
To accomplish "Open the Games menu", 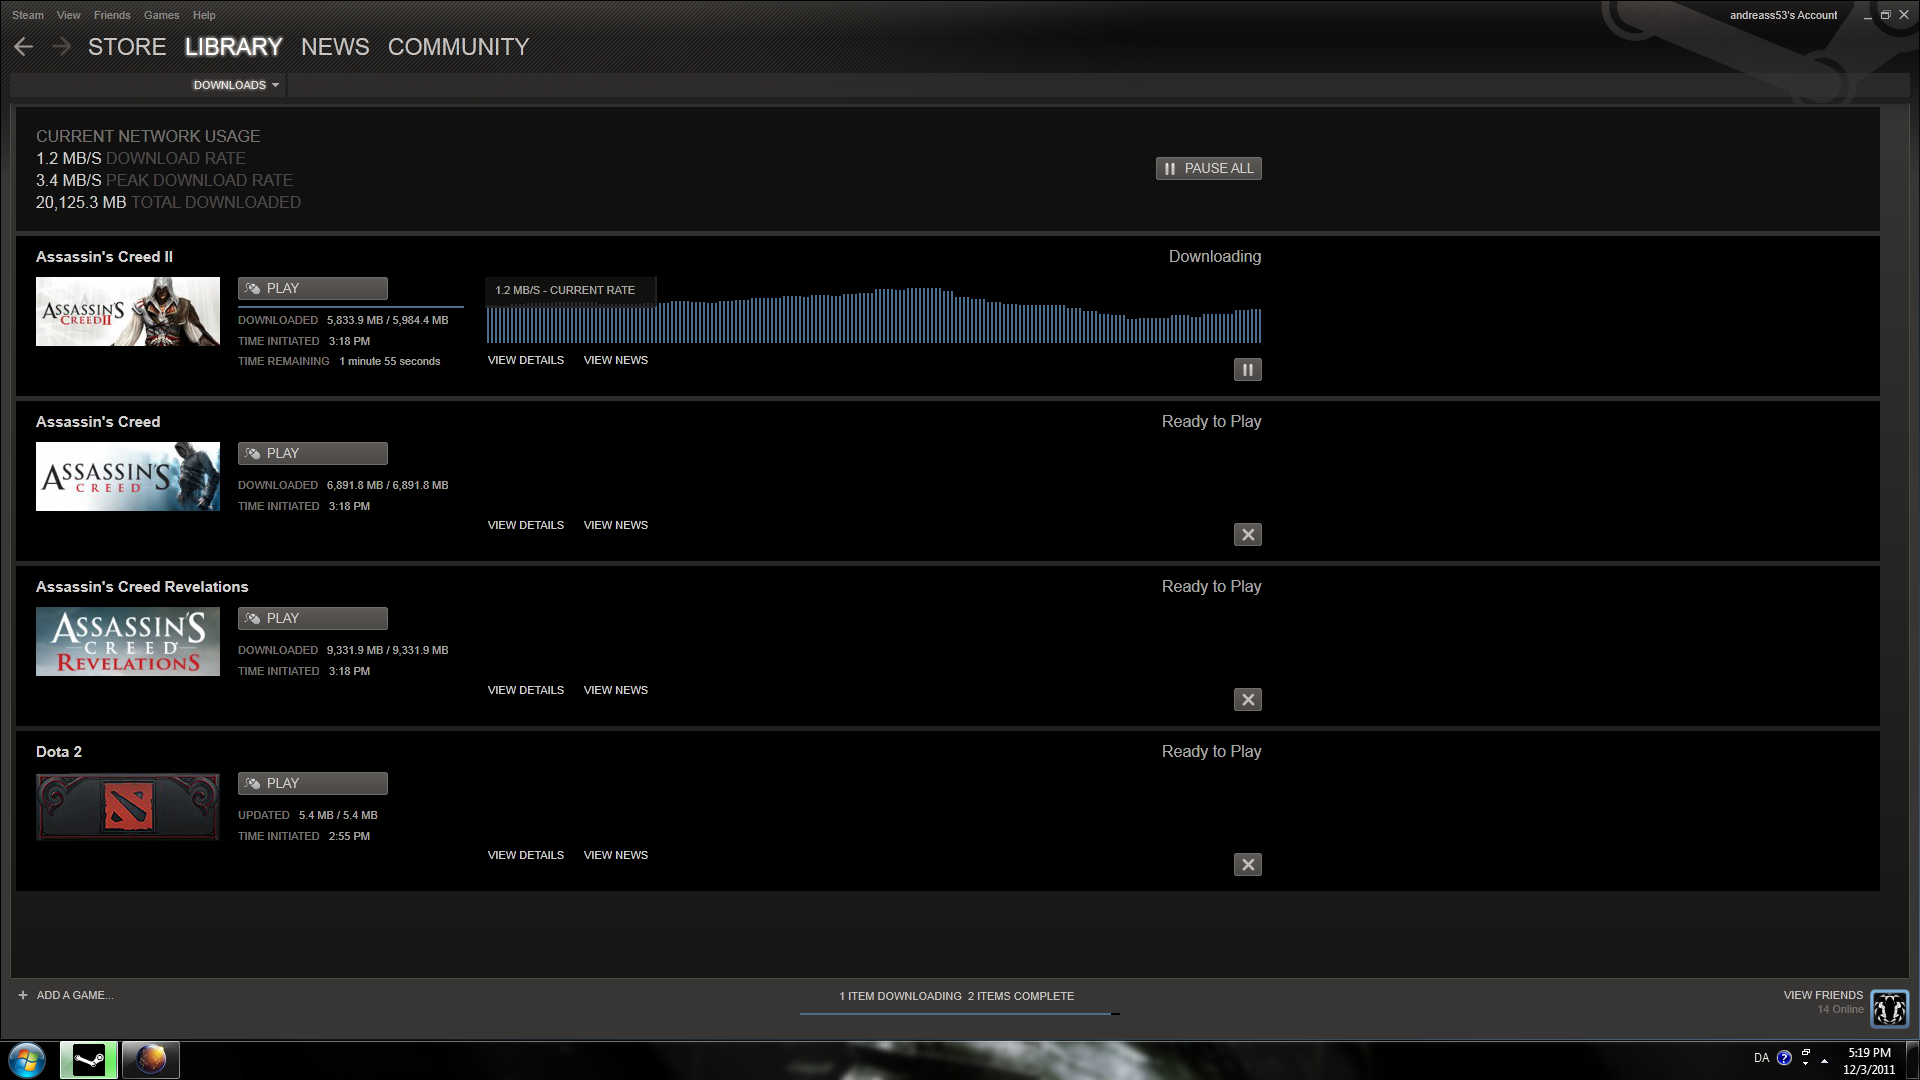I will (161, 15).
